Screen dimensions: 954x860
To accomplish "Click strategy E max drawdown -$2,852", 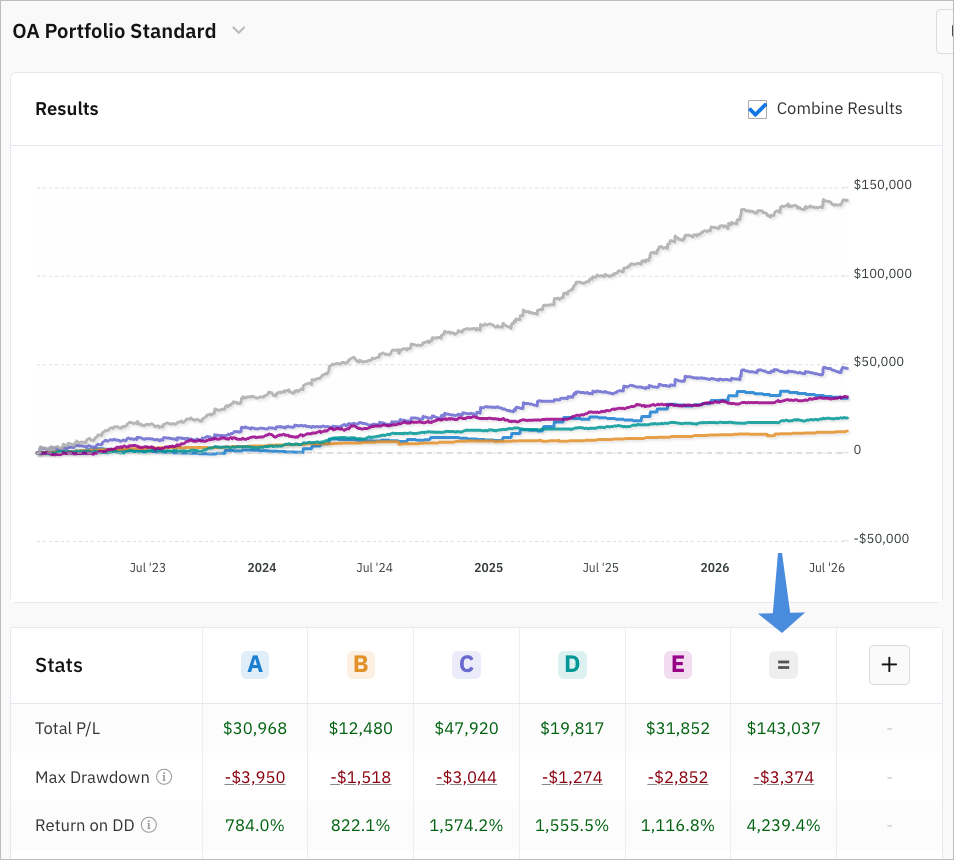I will tap(678, 777).
